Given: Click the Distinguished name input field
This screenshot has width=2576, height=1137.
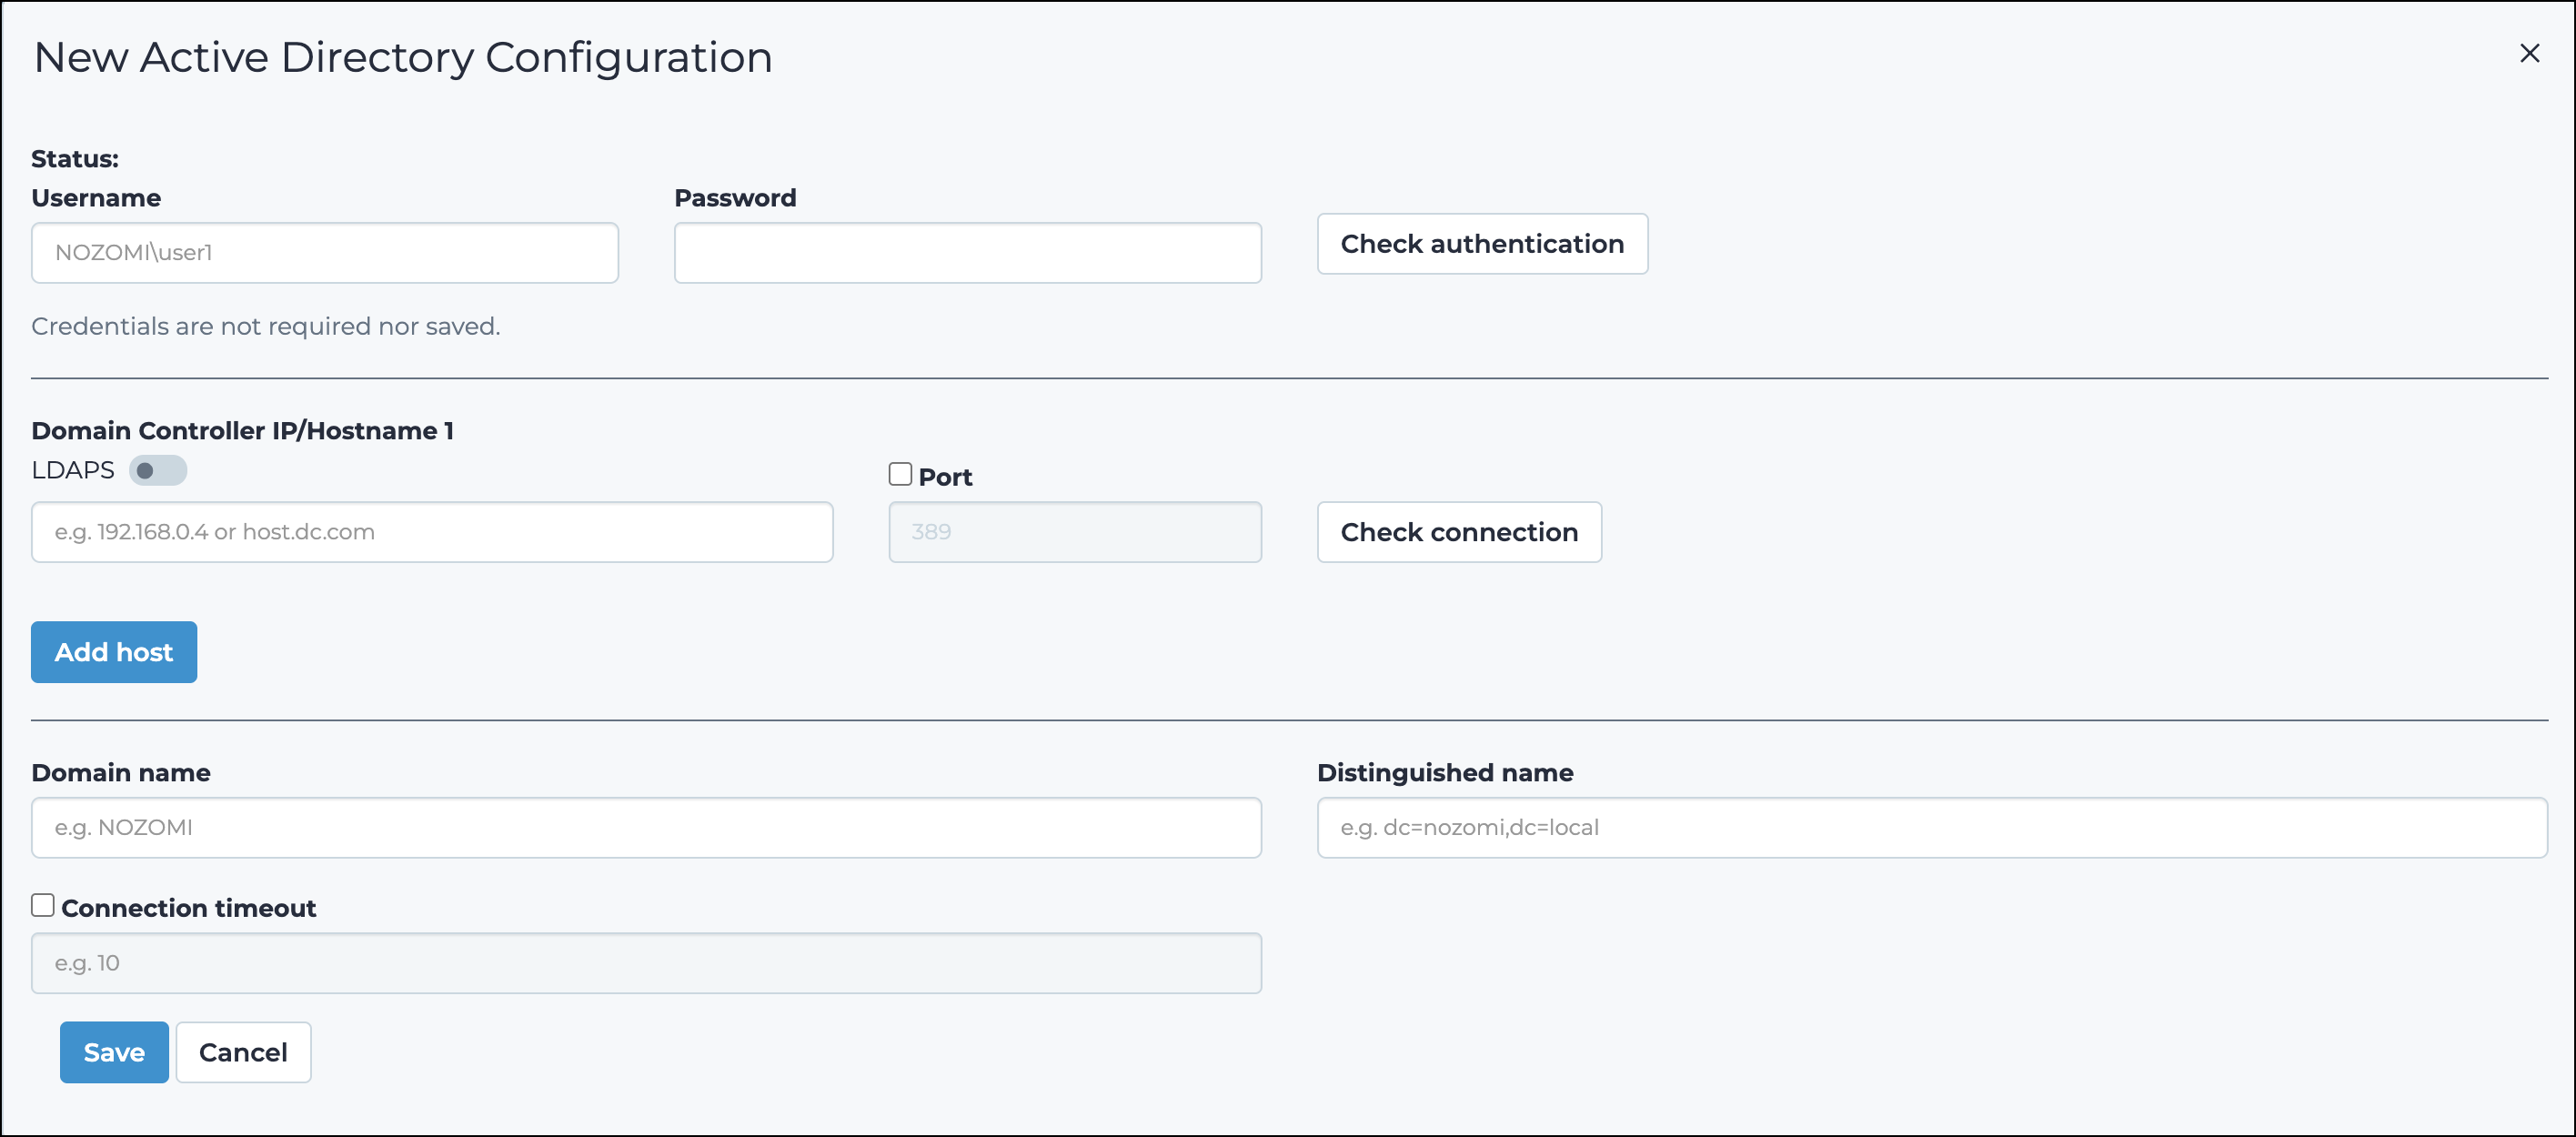Looking at the screenshot, I should (1932, 828).
